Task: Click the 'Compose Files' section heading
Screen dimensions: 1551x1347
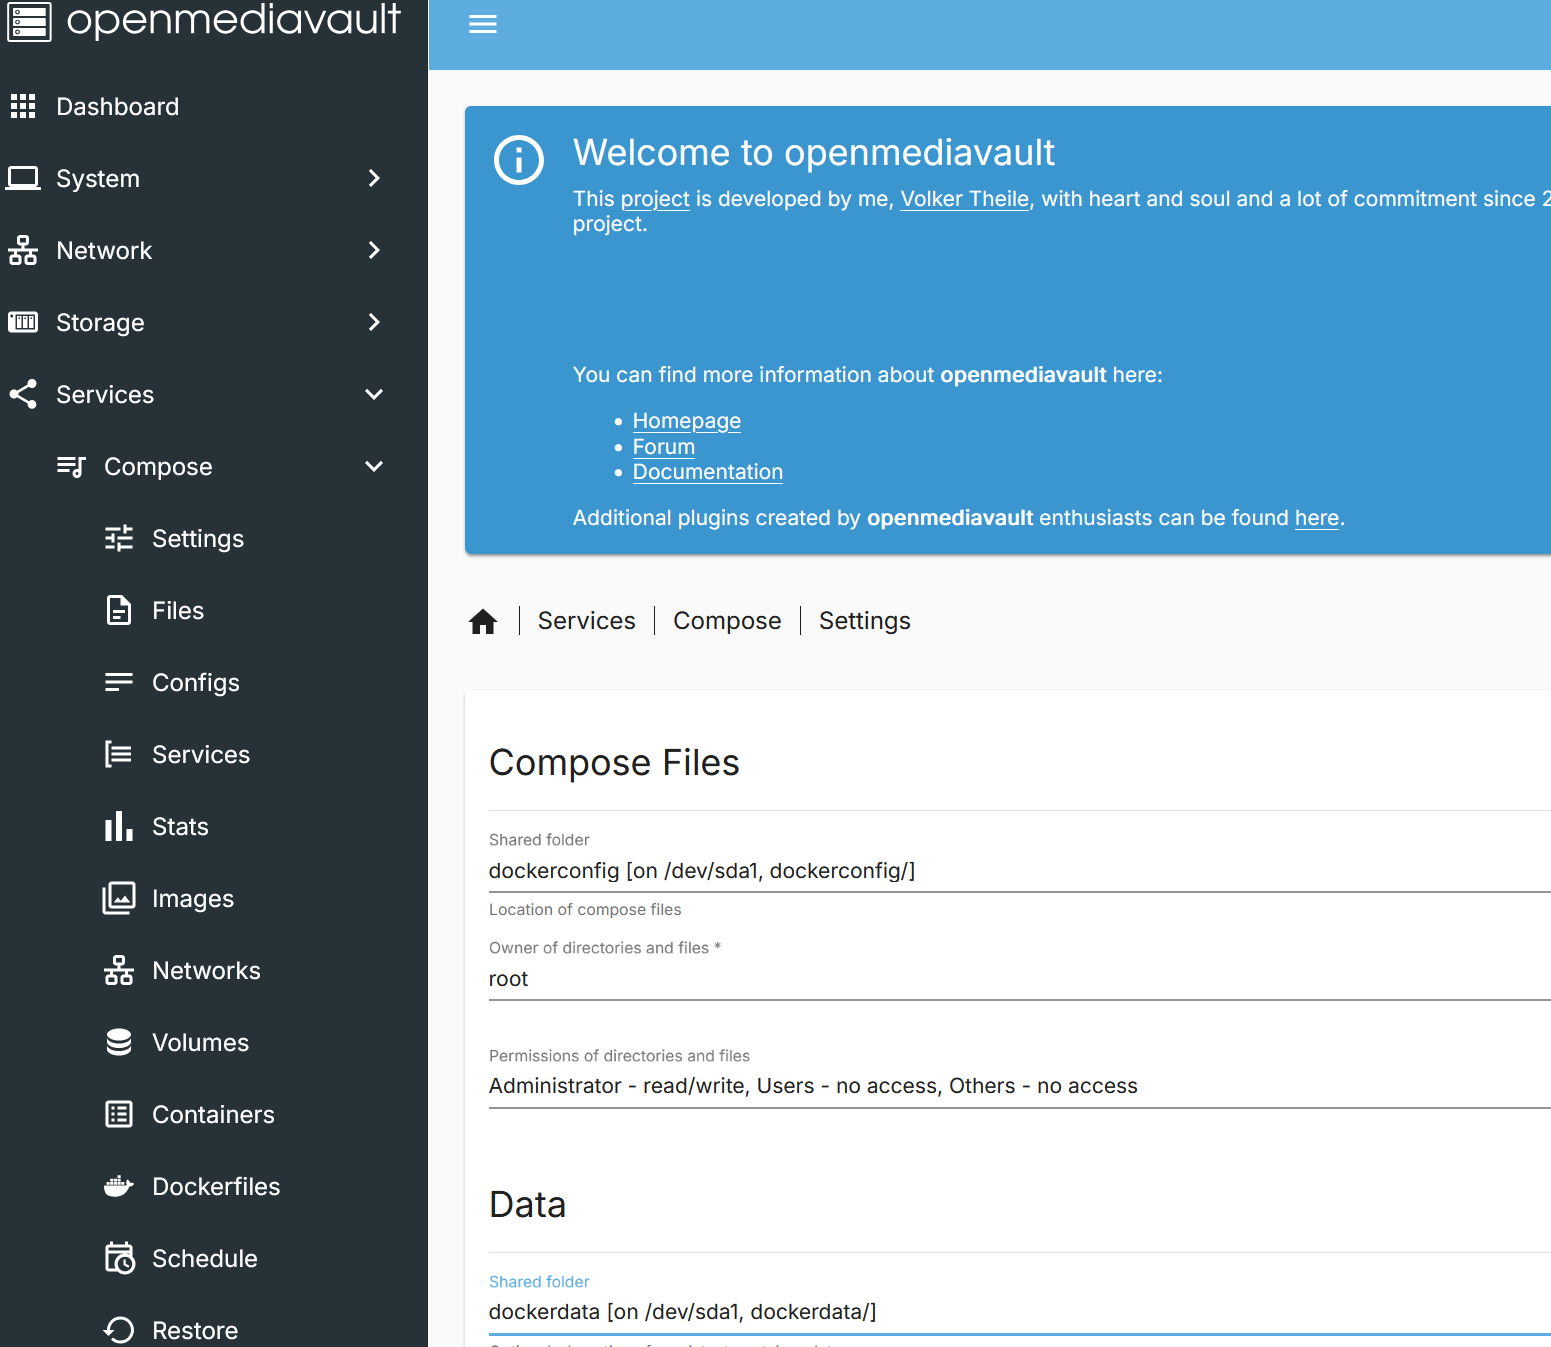Action: pyautogui.click(x=614, y=763)
